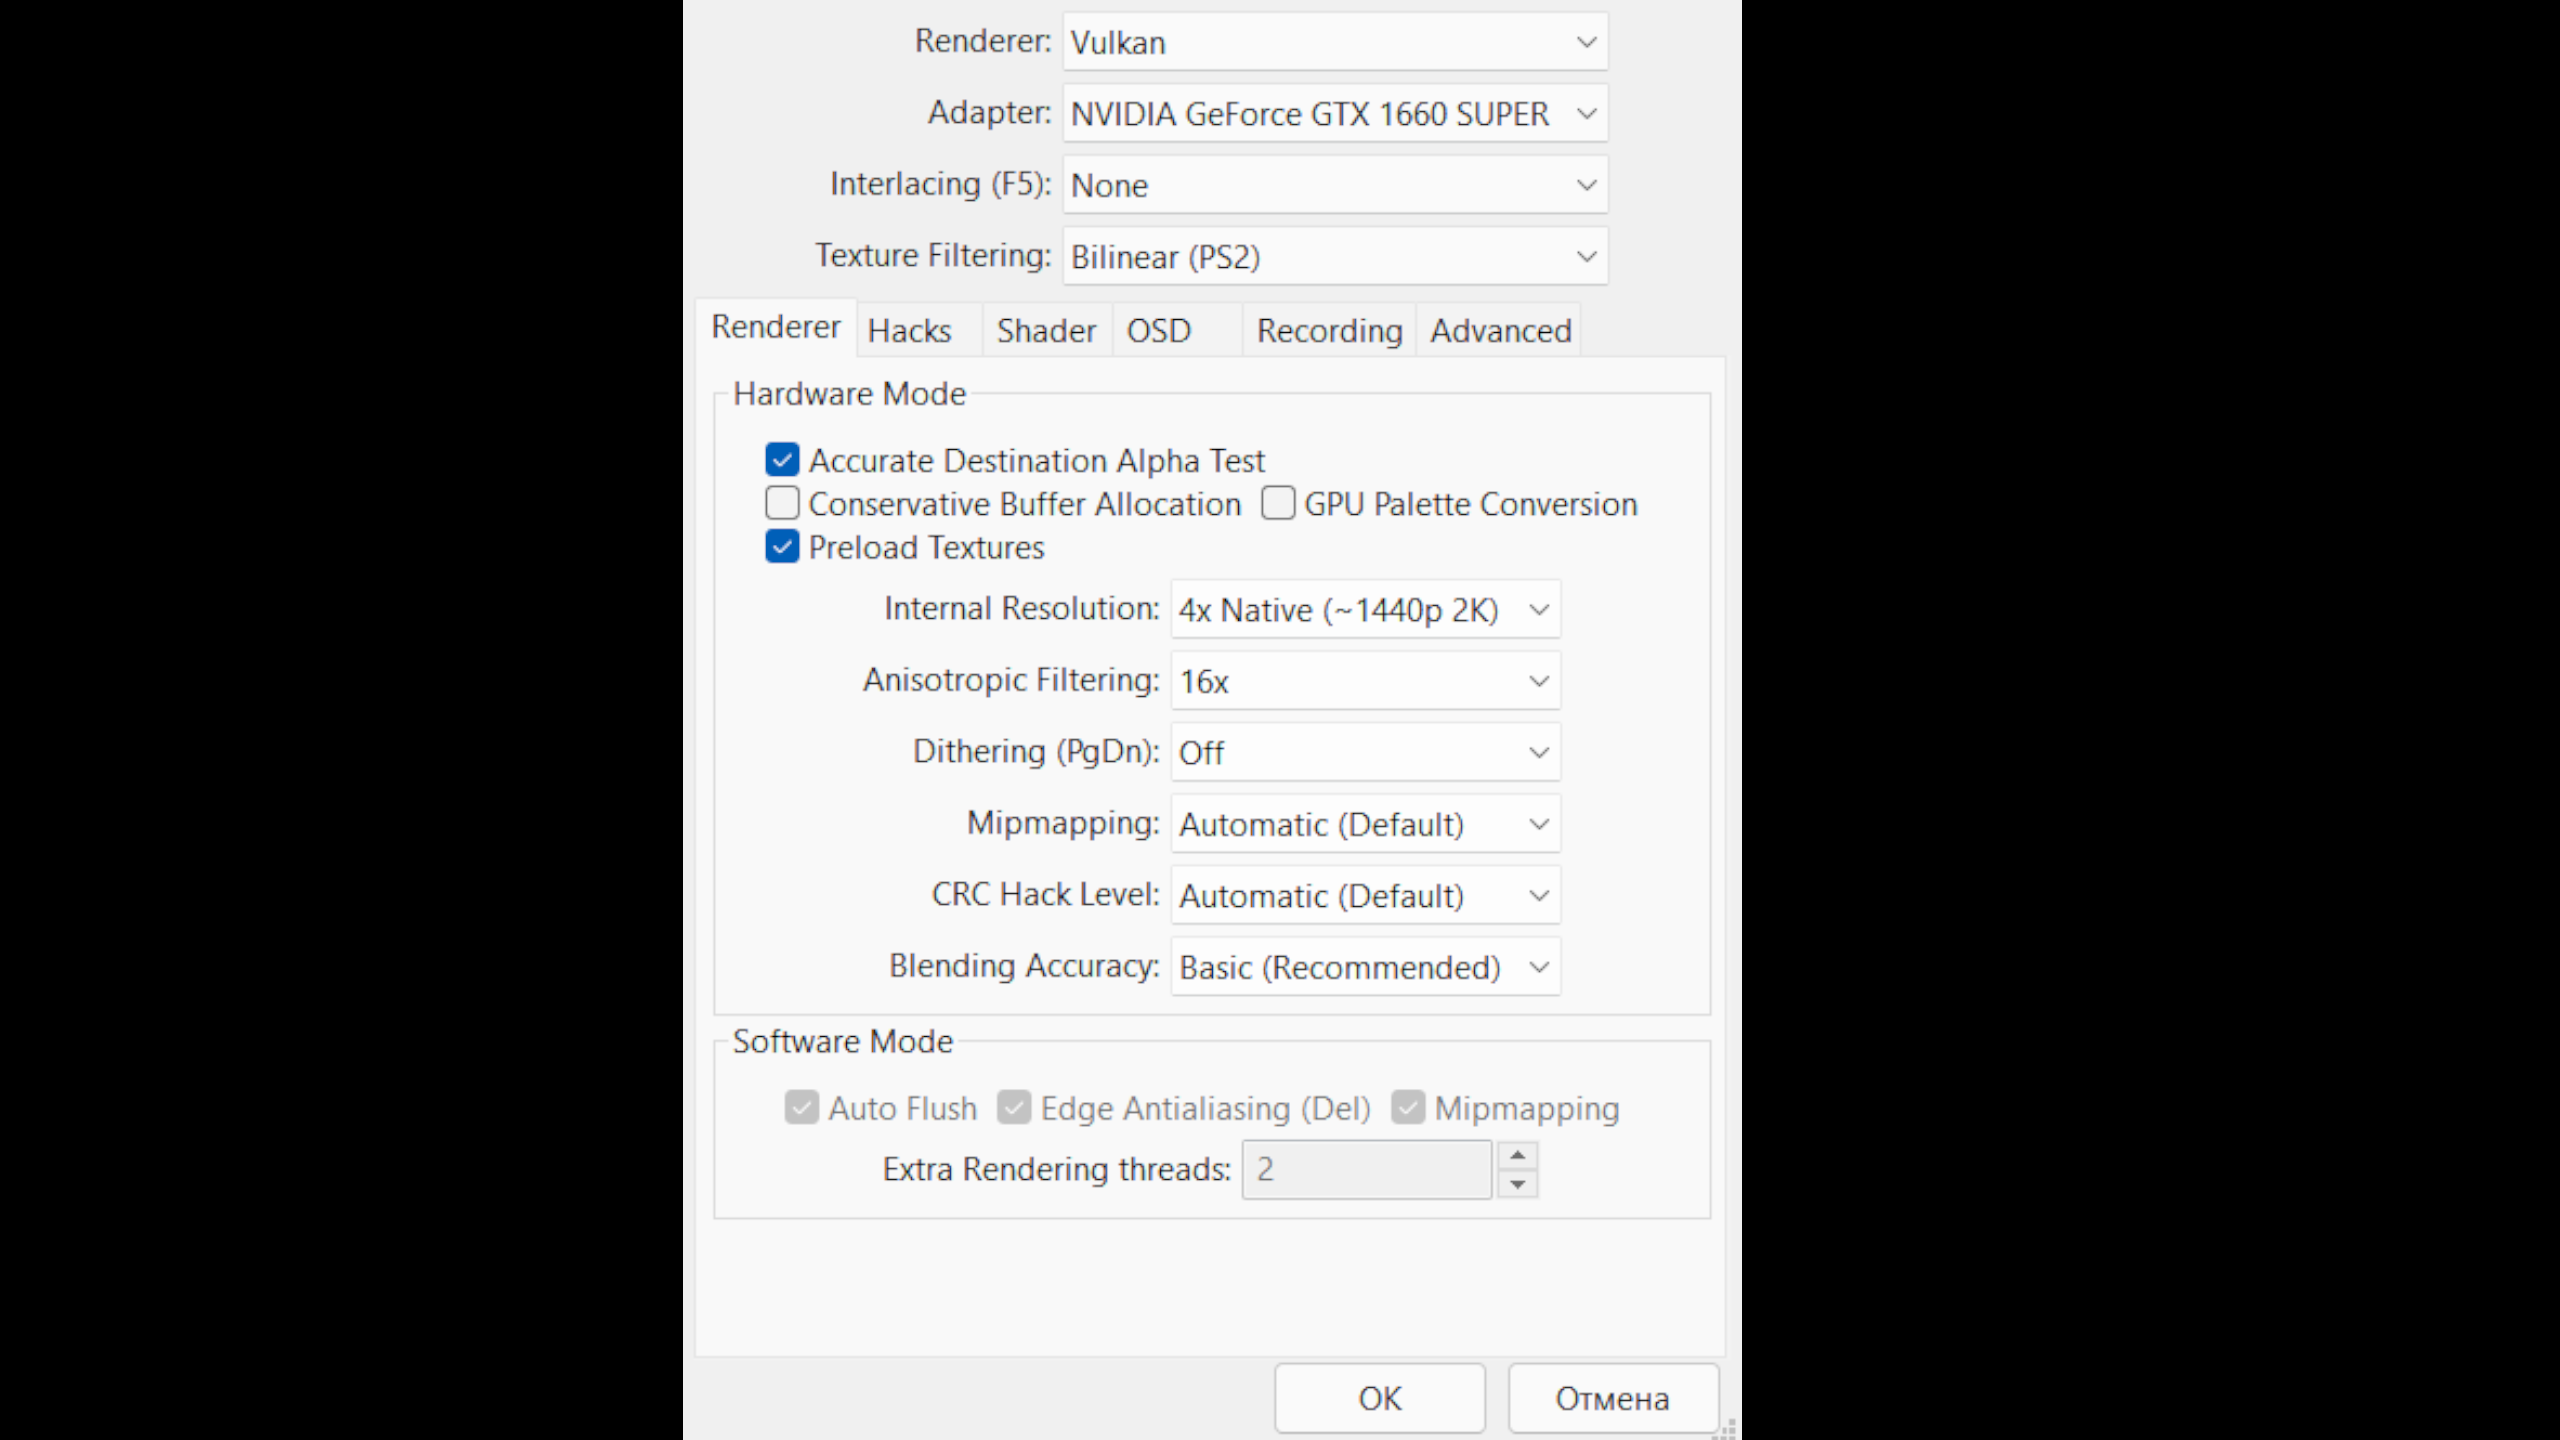Open the Texture Filtering dropdown
Image resolution: width=2560 pixels, height=1440 pixels.
(x=1335, y=257)
